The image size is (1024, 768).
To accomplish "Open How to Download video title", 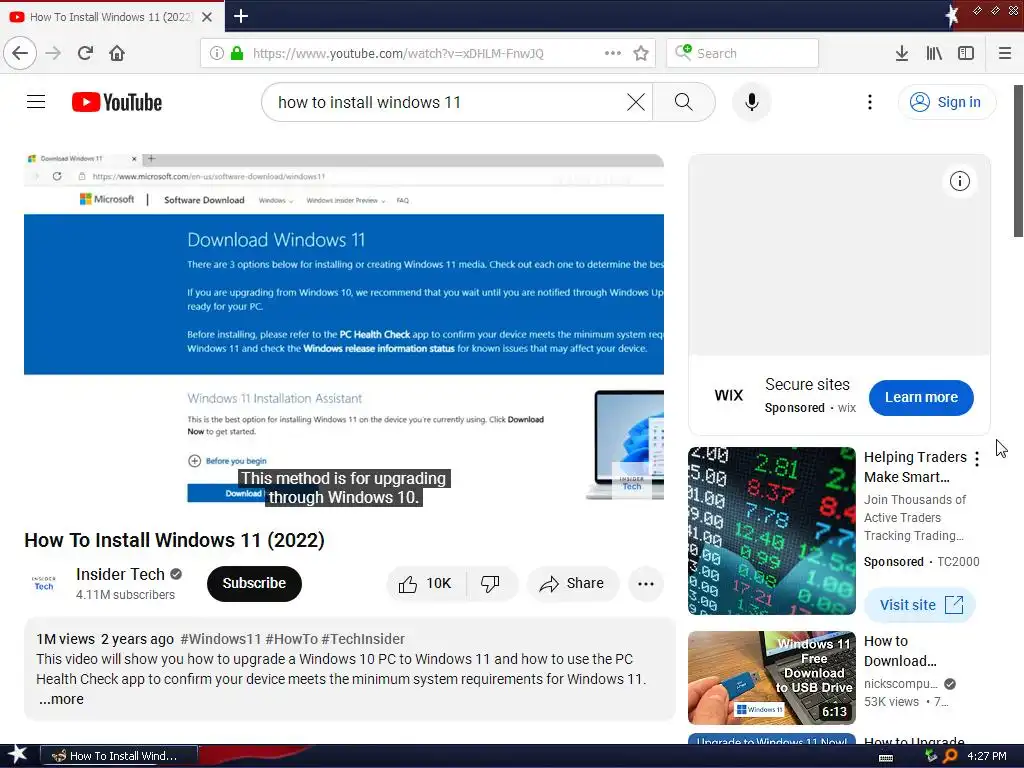I will [x=900, y=651].
